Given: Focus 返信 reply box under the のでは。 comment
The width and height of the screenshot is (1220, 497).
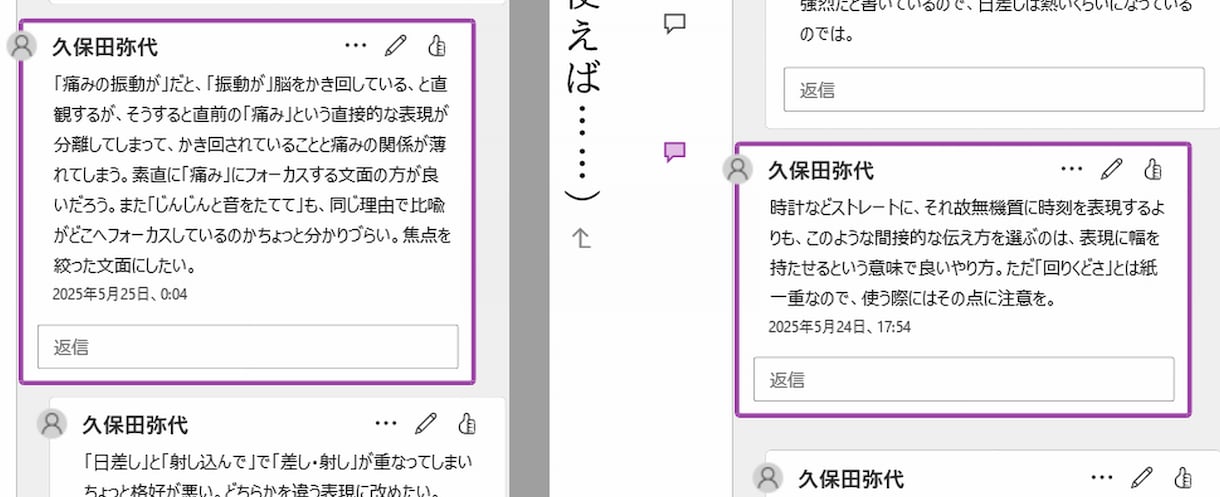Looking at the screenshot, I should [x=994, y=89].
